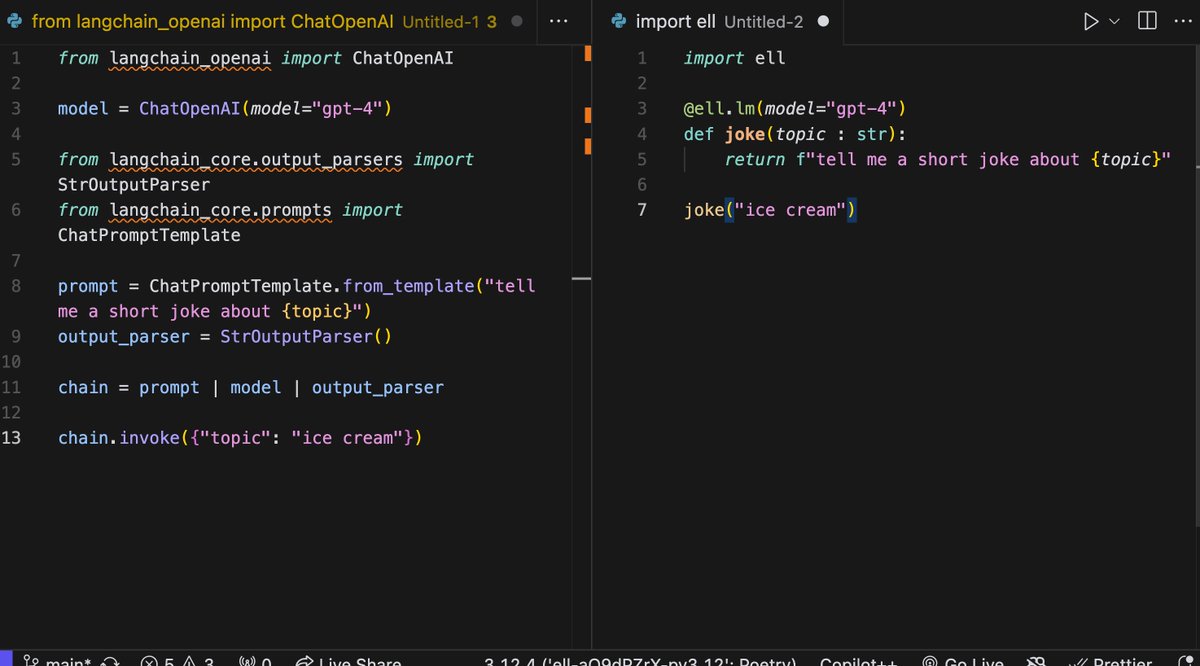This screenshot has height=666, width=1200.
Task: Click '{topic}' placeholder in left editor
Action: point(316,311)
